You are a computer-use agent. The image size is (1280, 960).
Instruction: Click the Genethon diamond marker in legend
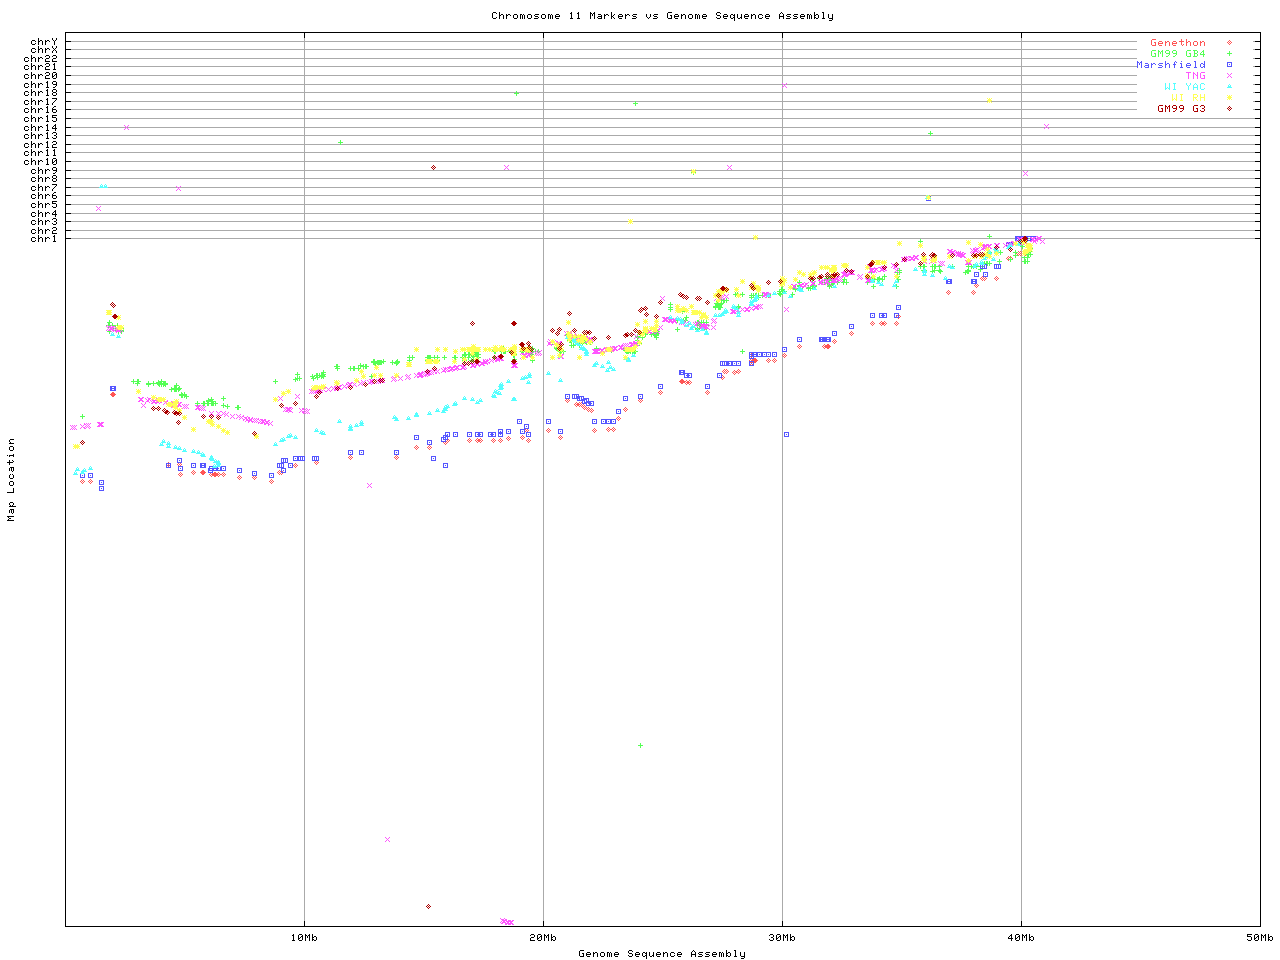pos(1229,43)
